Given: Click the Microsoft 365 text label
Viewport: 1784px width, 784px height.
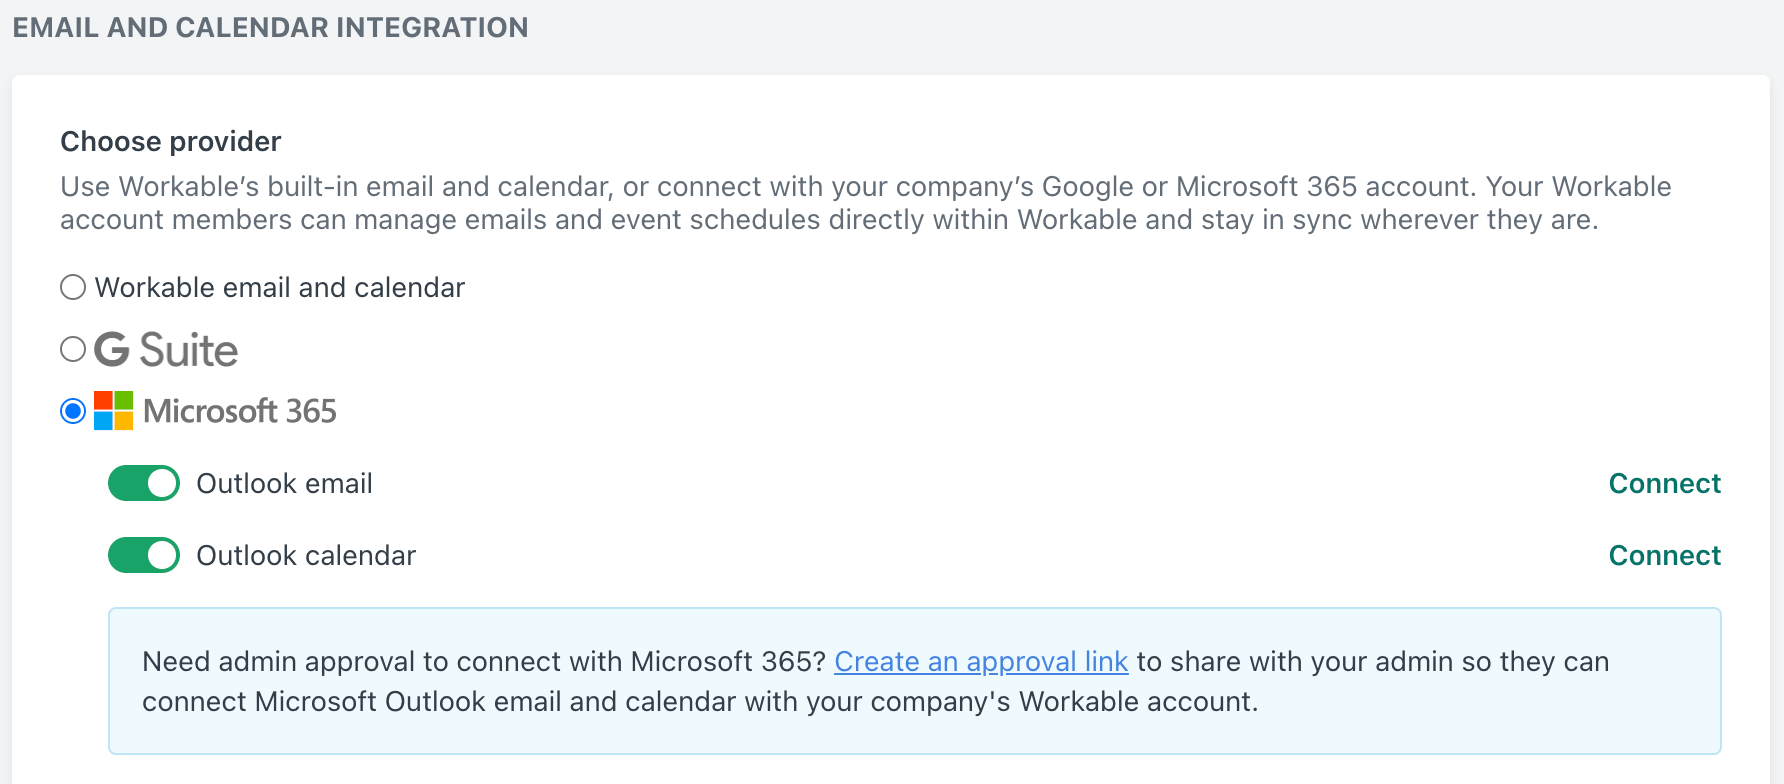Looking at the screenshot, I should [x=240, y=411].
